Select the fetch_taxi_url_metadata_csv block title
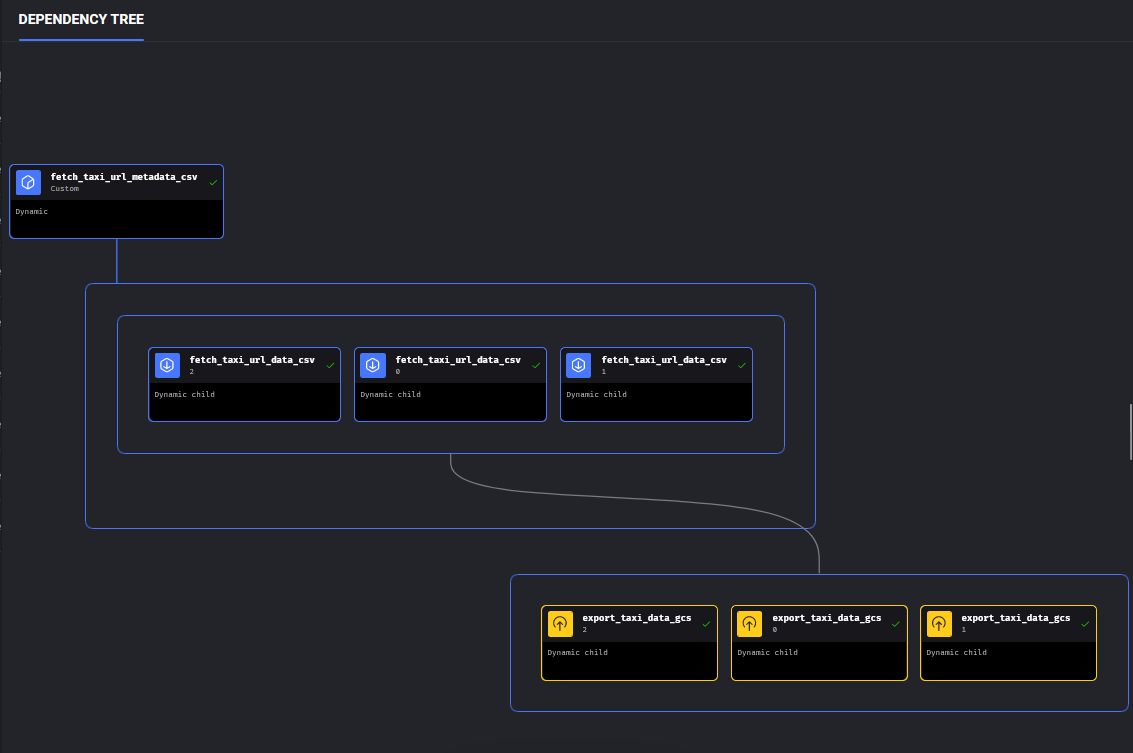1133x753 pixels. pos(124,177)
